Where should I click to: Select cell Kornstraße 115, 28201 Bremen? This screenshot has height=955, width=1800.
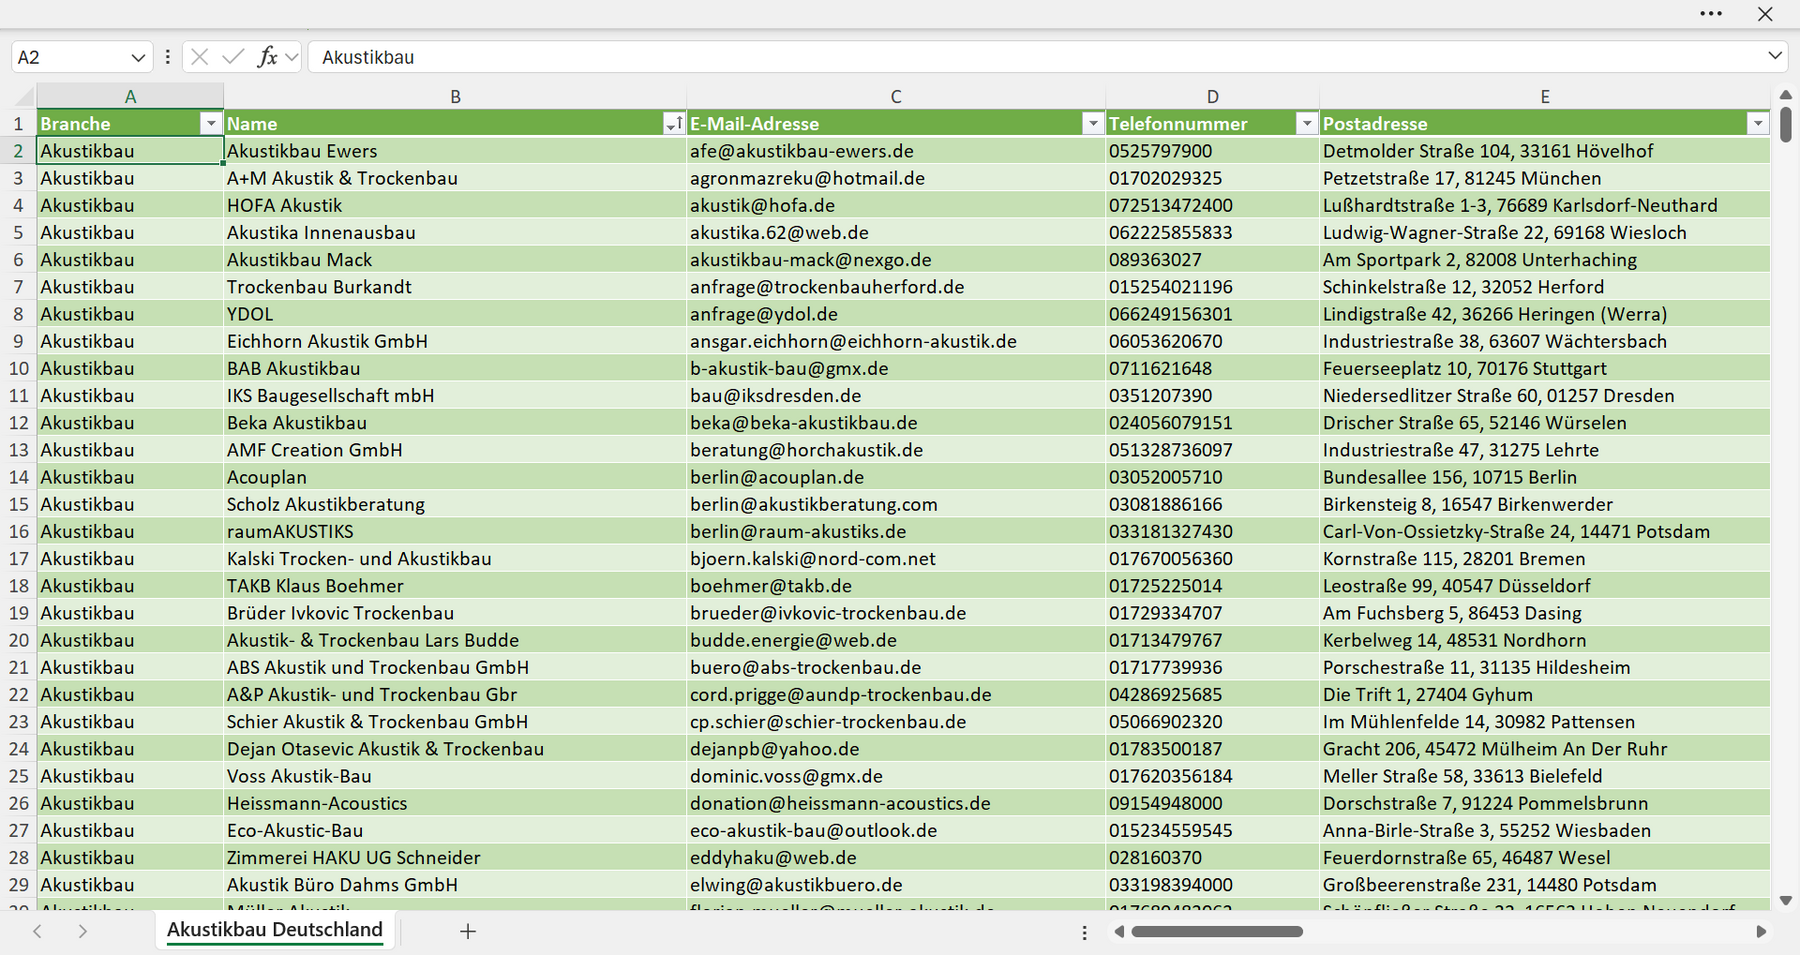(x=1545, y=558)
